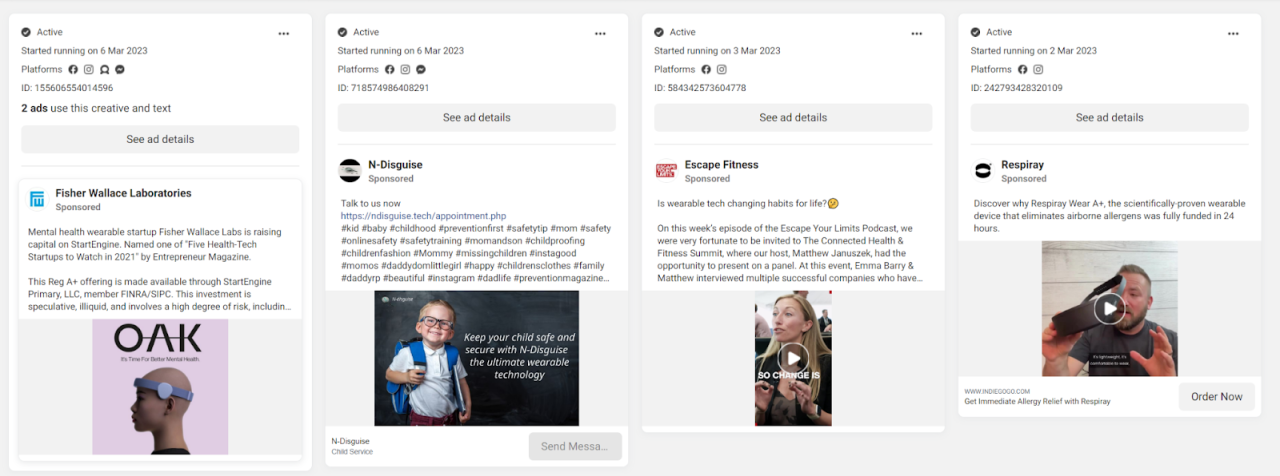Click '2 ads use this creative and text'
The width and height of the screenshot is (1280, 476).
[x=96, y=108]
